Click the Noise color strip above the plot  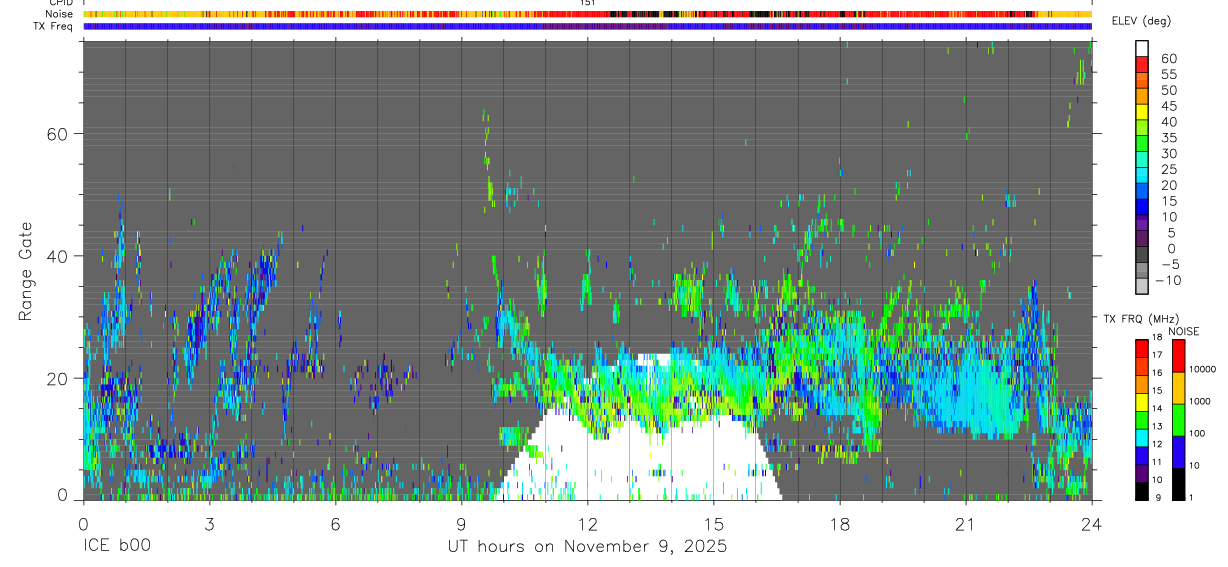pyautogui.click(x=588, y=14)
